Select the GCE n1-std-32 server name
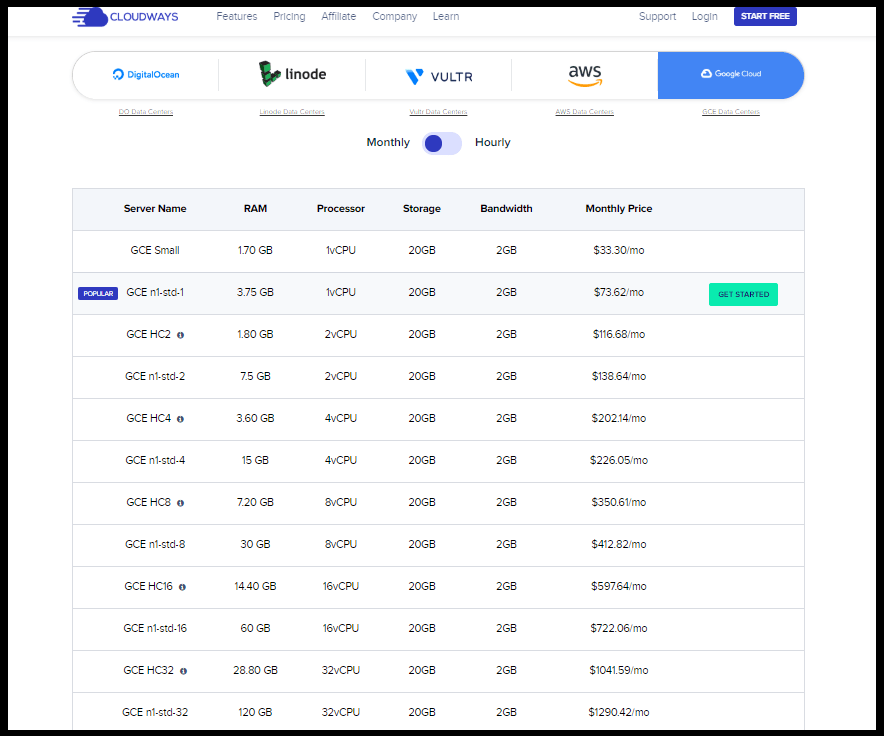884x736 pixels. [x=155, y=712]
